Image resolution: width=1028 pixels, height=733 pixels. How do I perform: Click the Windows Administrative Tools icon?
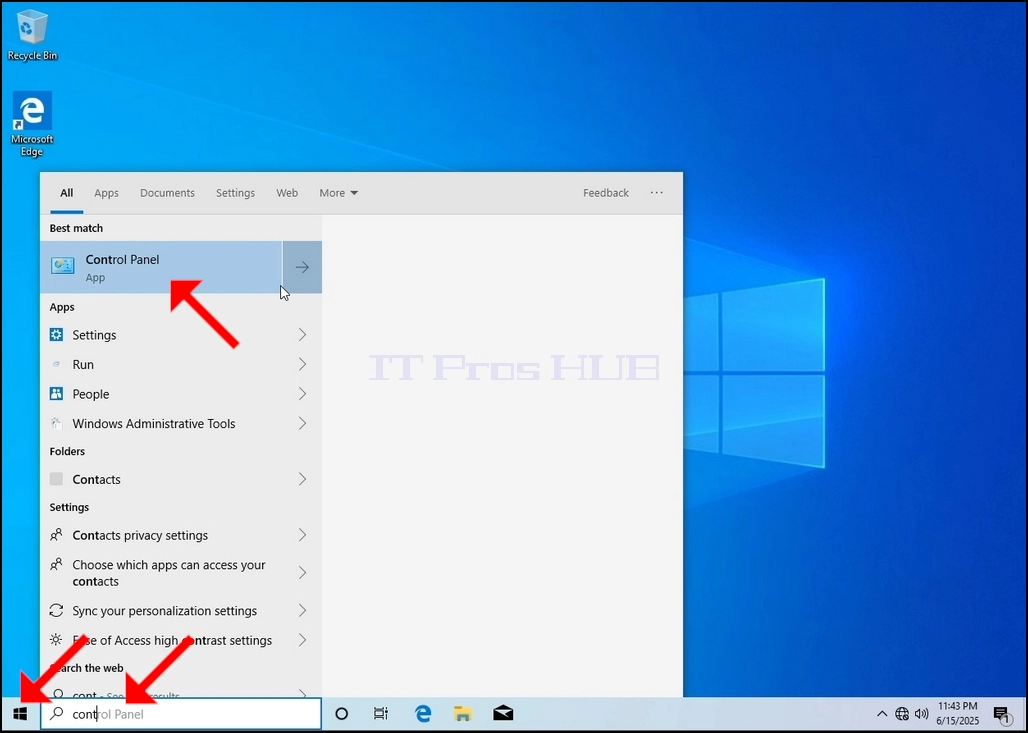[56, 424]
